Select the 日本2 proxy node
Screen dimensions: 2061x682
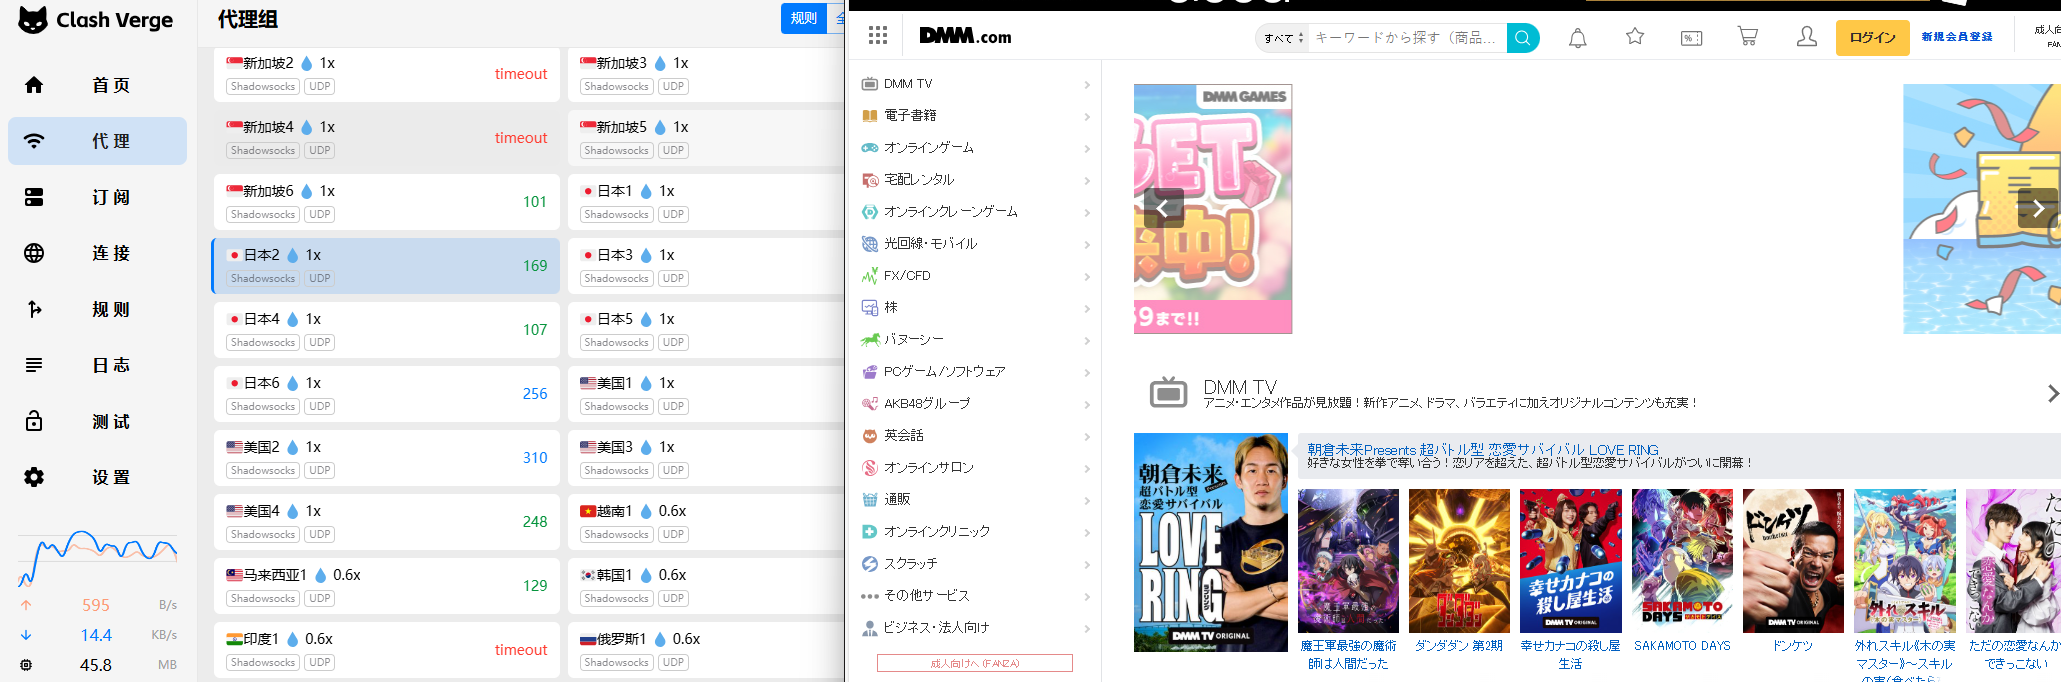(x=386, y=266)
